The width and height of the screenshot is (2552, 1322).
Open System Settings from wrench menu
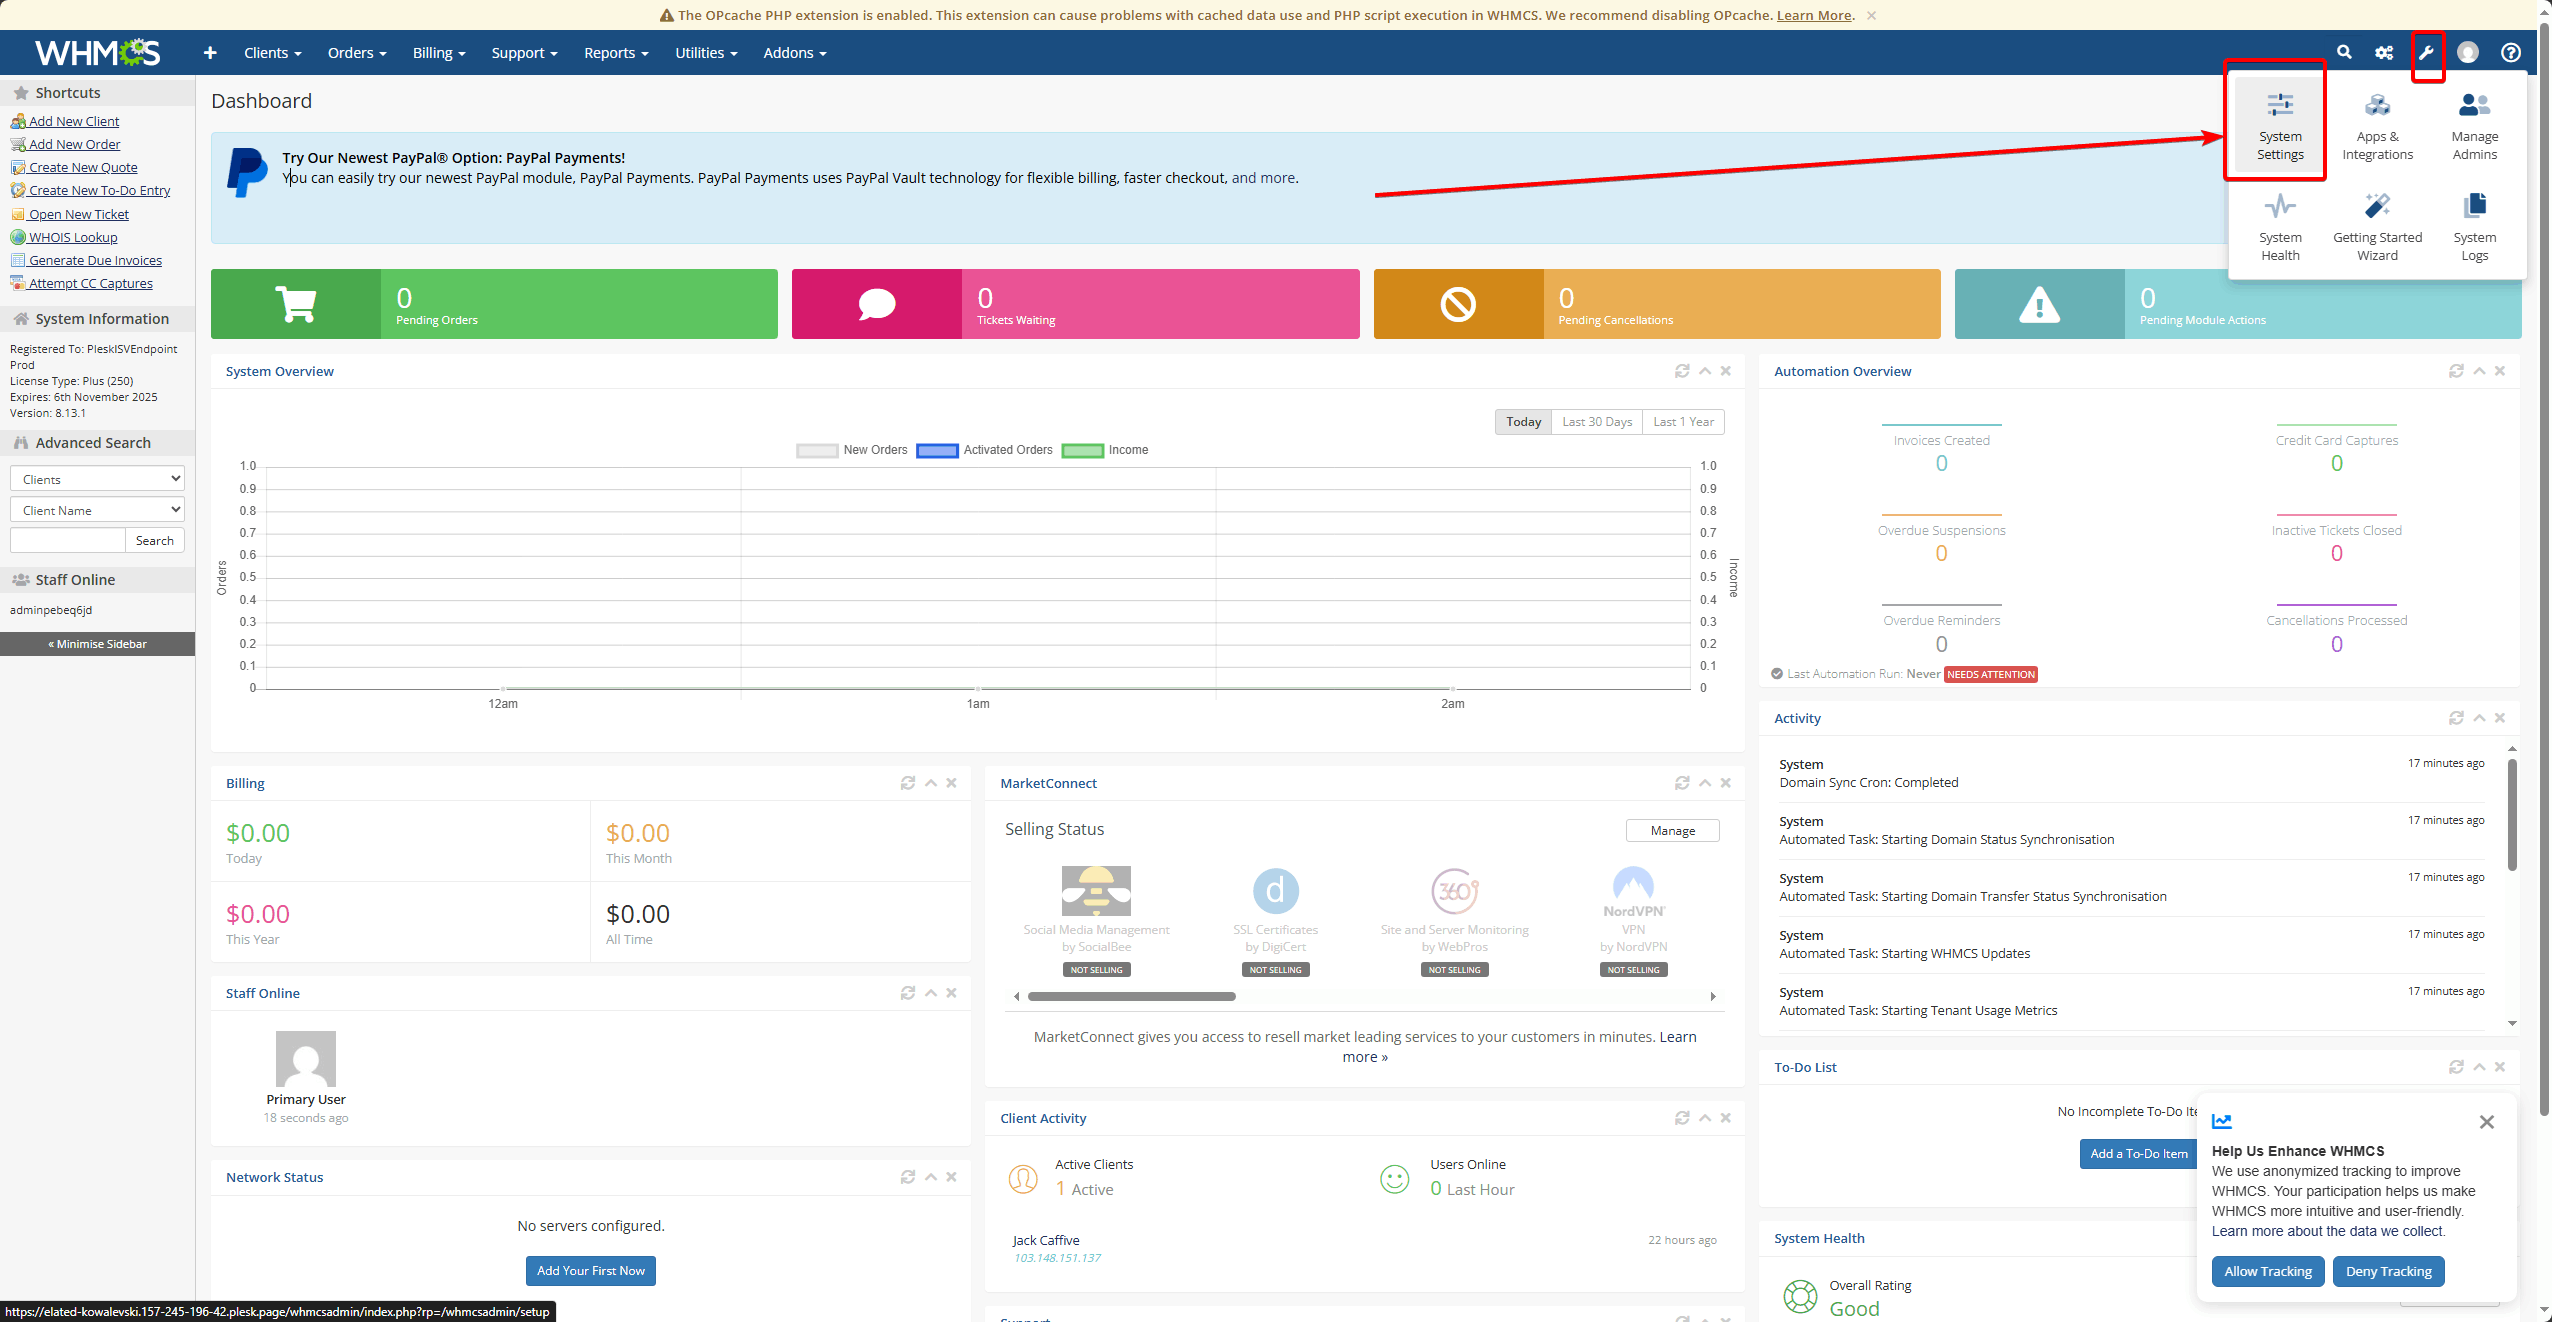(2279, 124)
